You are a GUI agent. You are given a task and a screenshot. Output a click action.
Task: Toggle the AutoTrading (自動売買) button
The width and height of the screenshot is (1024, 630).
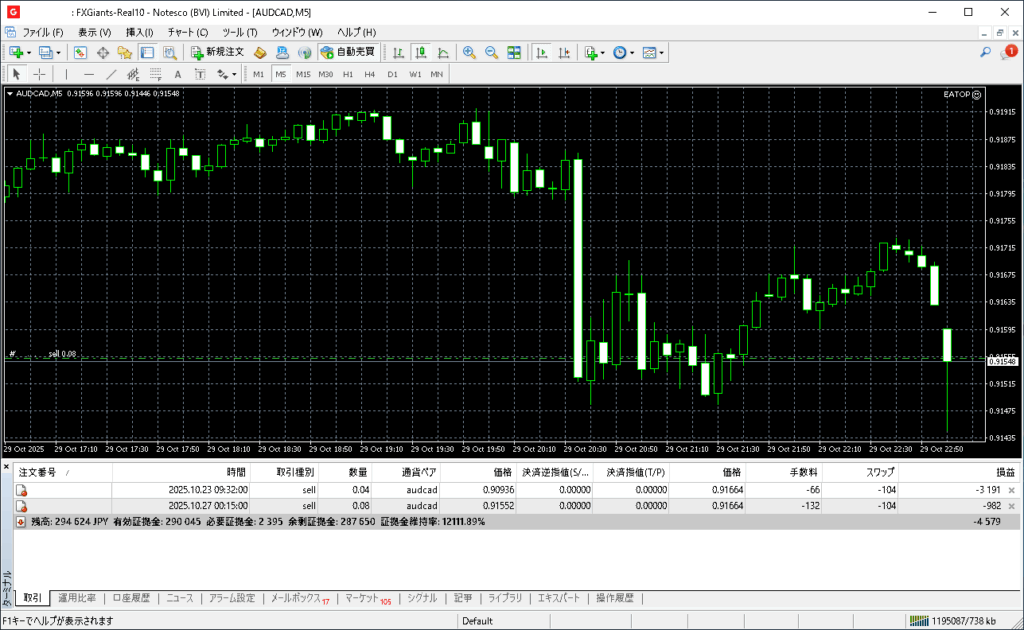347,52
